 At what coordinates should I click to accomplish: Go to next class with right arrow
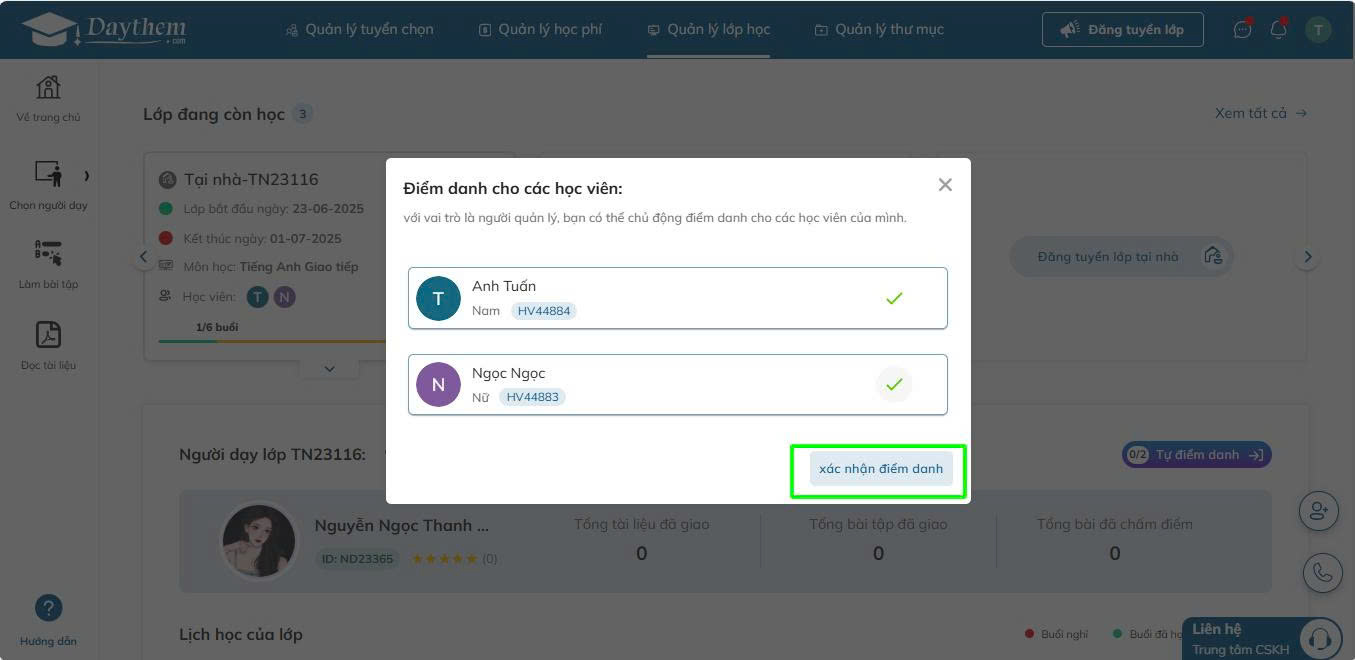(1307, 257)
